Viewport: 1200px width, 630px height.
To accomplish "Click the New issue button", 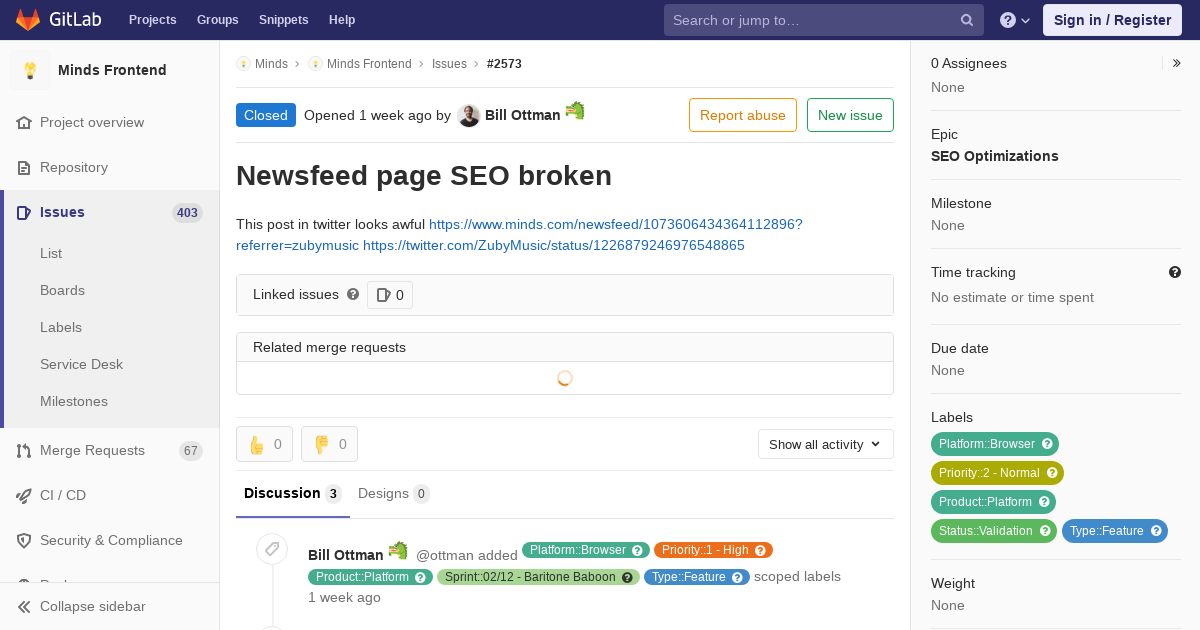I will click(x=850, y=115).
